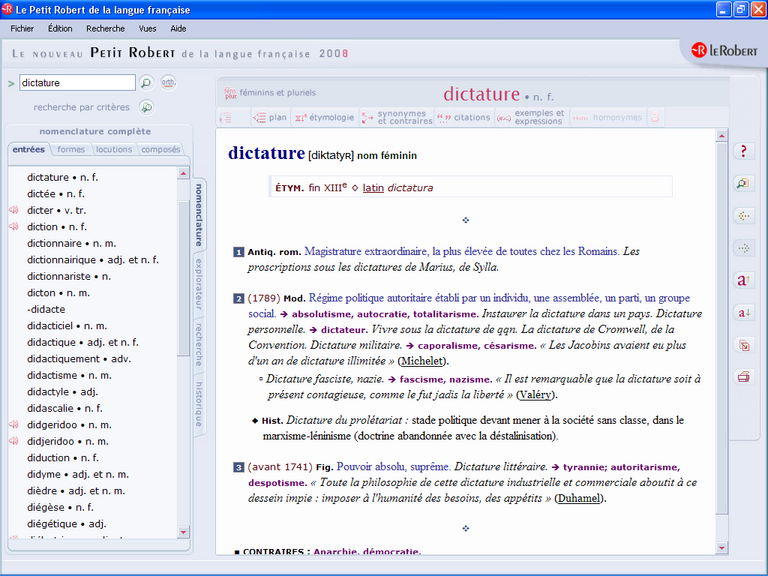Select entry dièdre in the list
The width and height of the screenshot is (768, 576).
click(x=76, y=491)
